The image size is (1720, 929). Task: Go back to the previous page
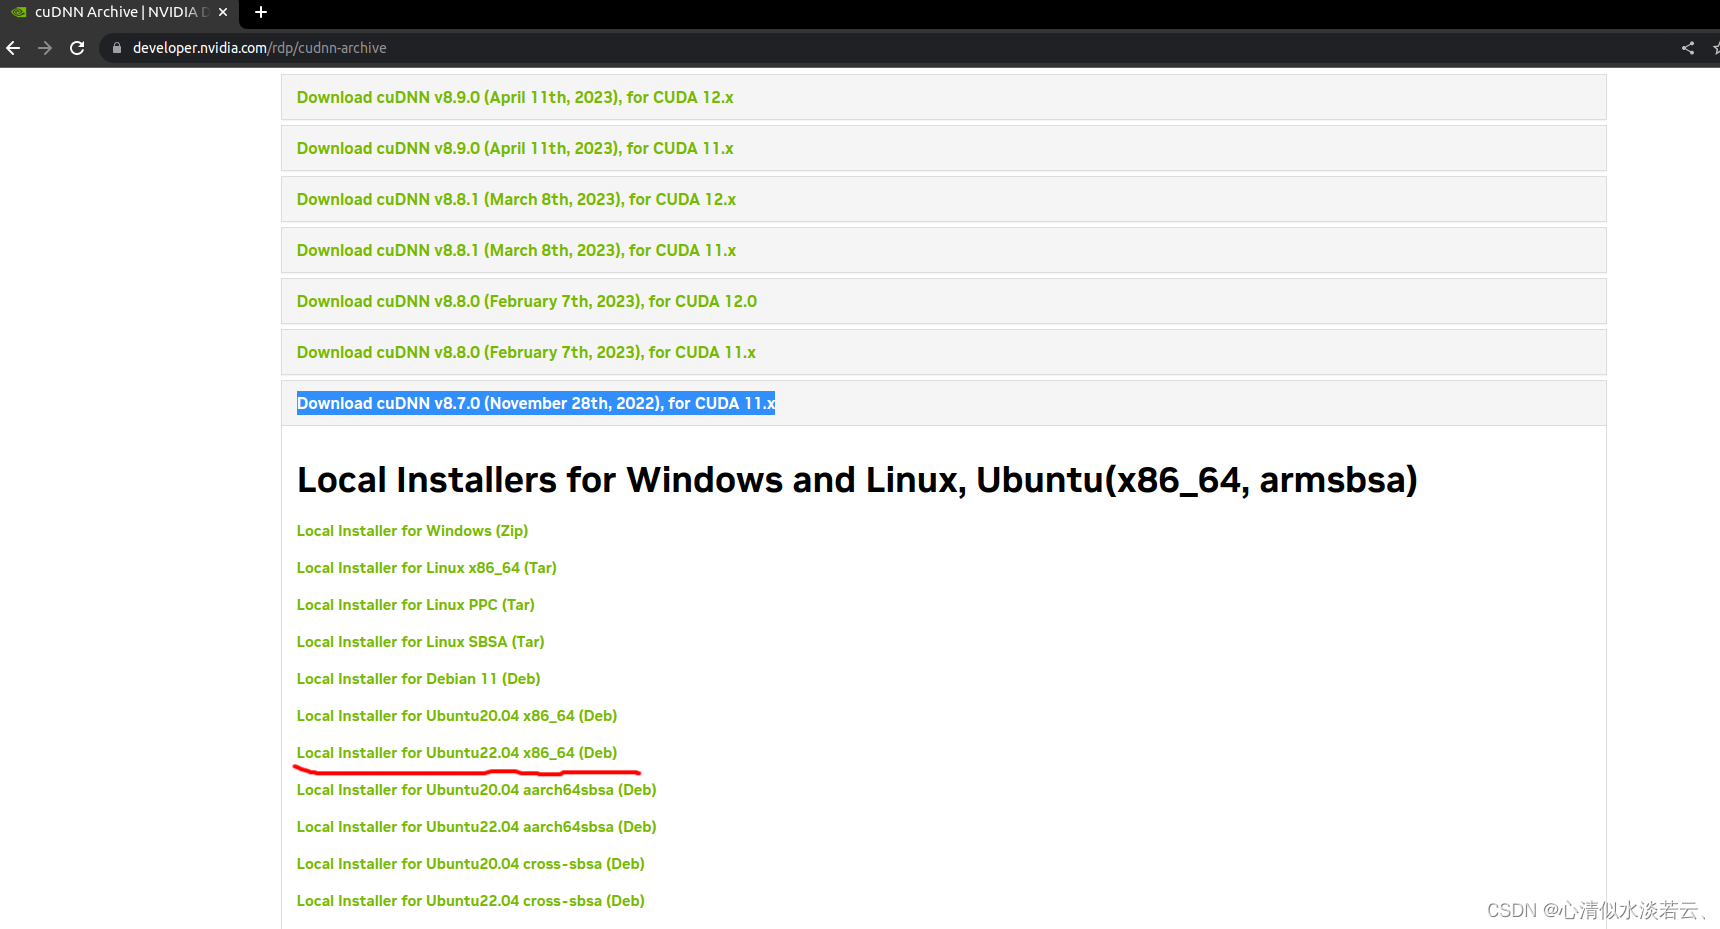(13, 48)
